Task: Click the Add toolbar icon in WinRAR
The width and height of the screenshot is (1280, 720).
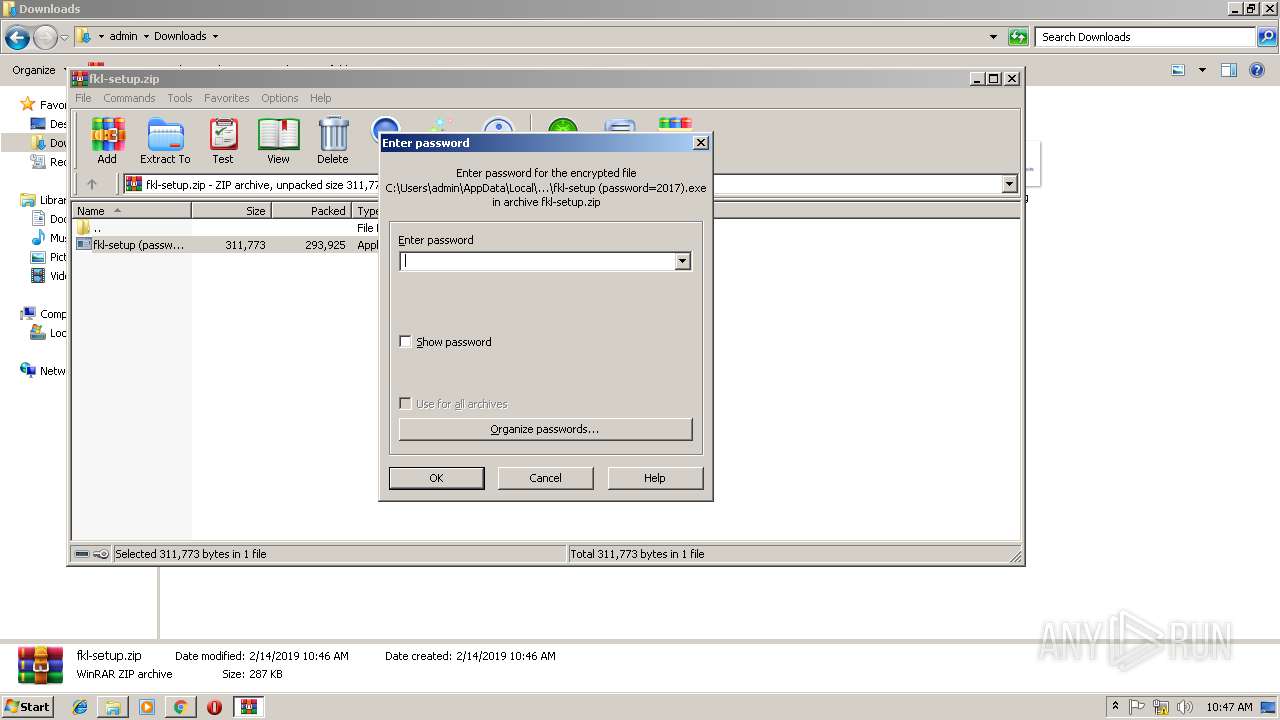Action: 107,141
